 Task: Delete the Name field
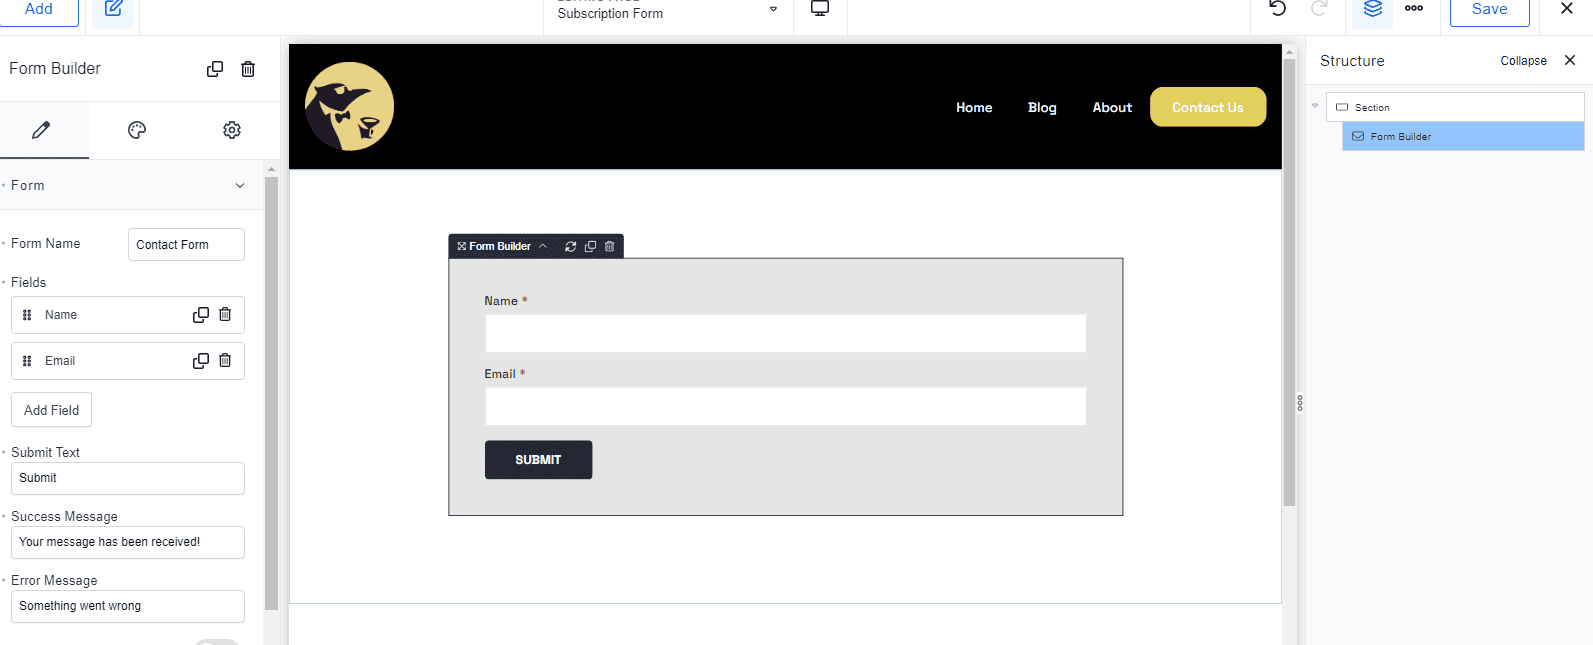coord(225,315)
